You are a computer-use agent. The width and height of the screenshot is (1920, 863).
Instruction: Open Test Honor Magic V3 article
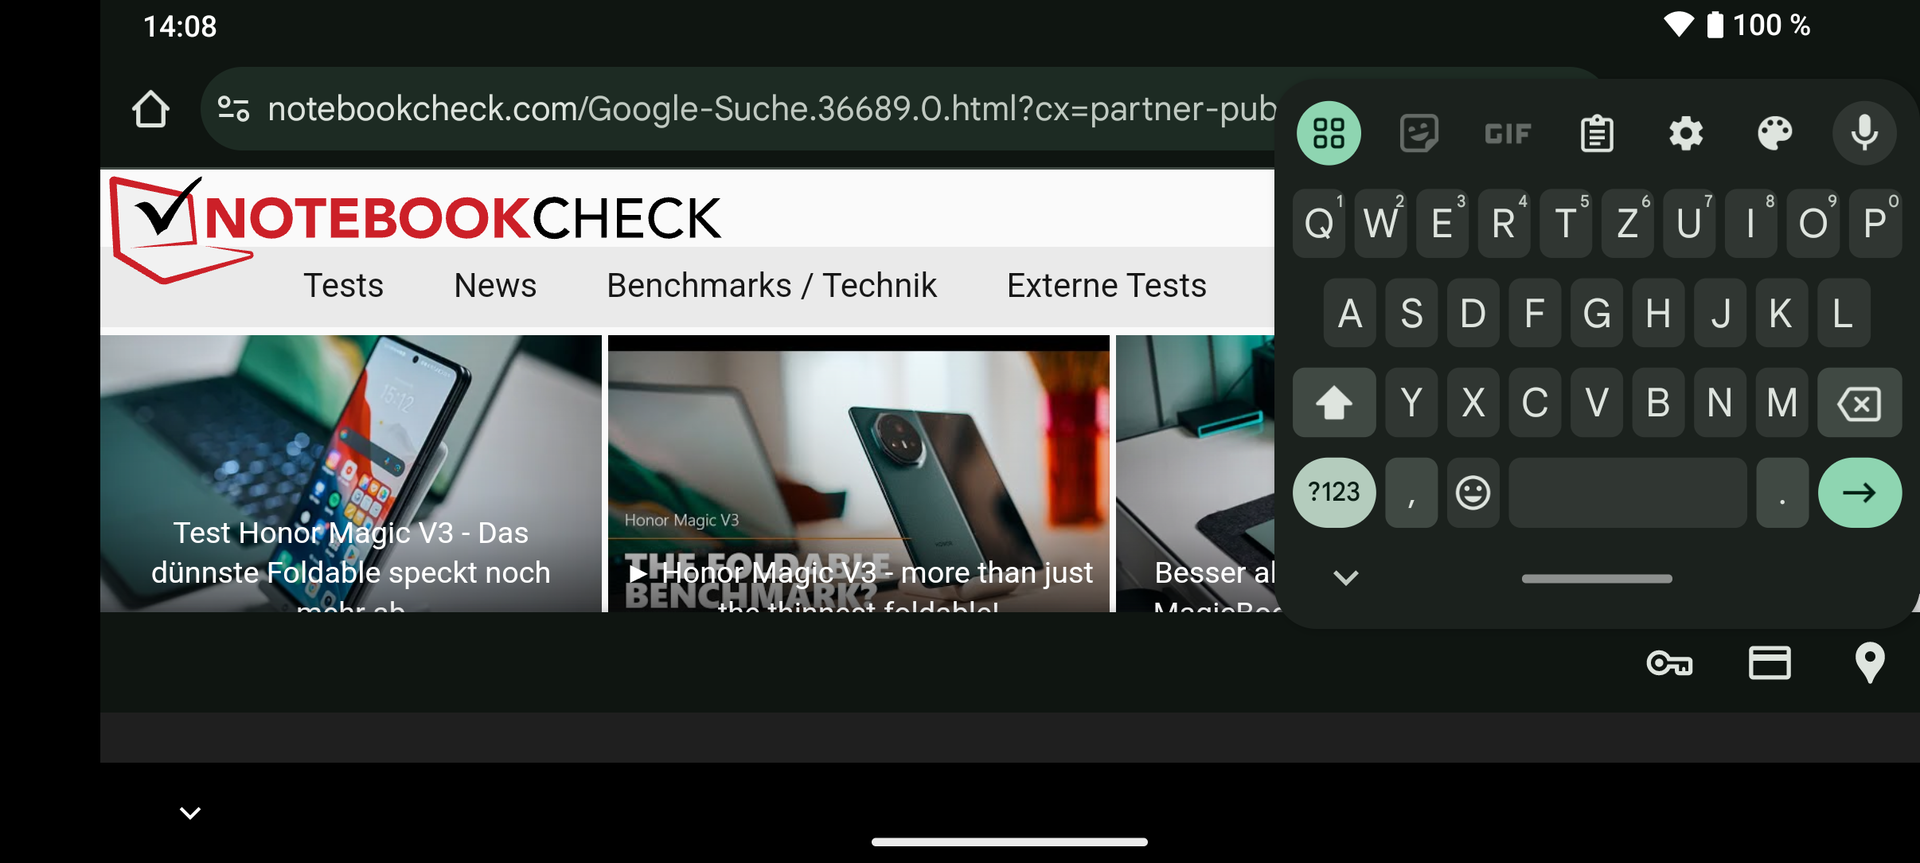(351, 474)
